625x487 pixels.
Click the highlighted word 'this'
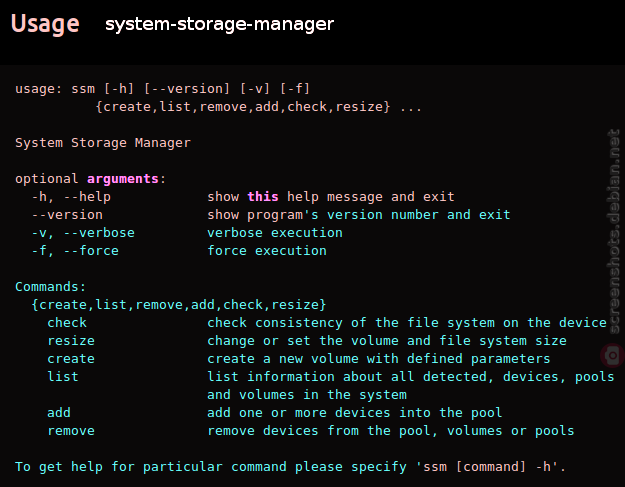click(263, 196)
